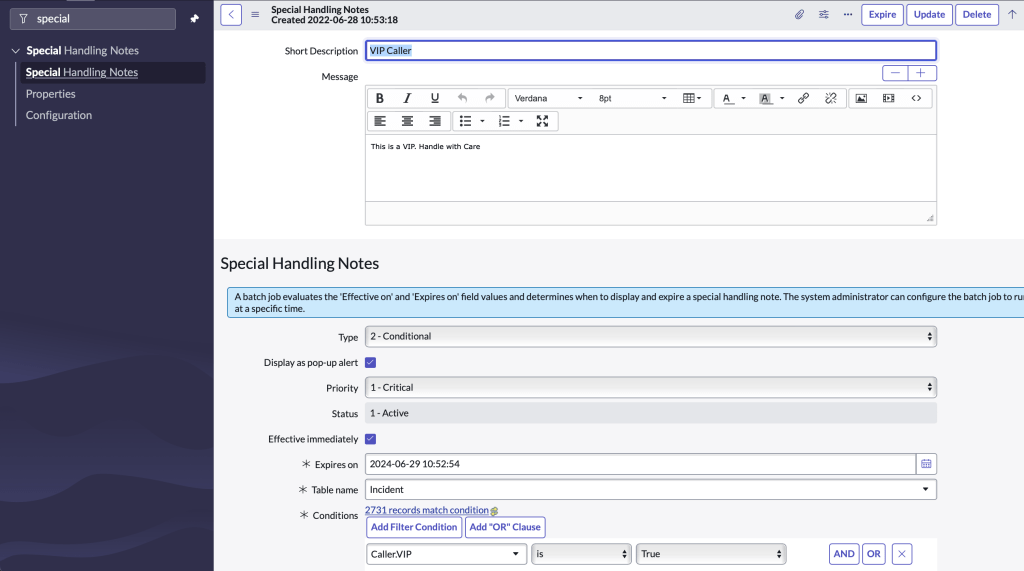1024x571 pixels.
Task: Uncheck Display as pop-up alert
Action: tap(371, 362)
